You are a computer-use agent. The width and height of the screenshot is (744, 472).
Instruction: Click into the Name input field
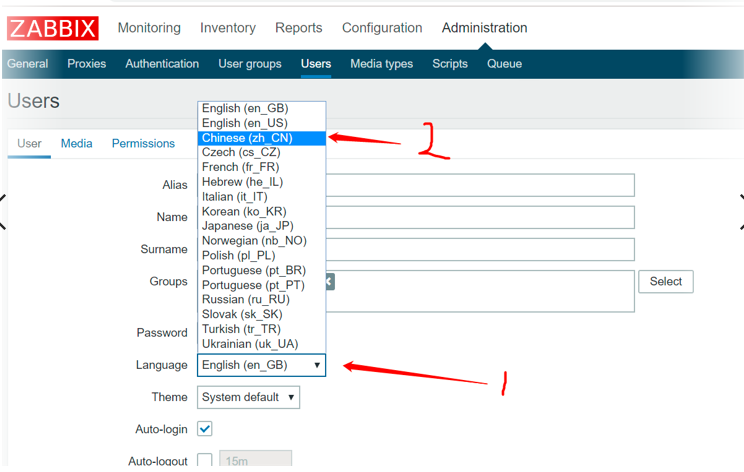(480, 217)
